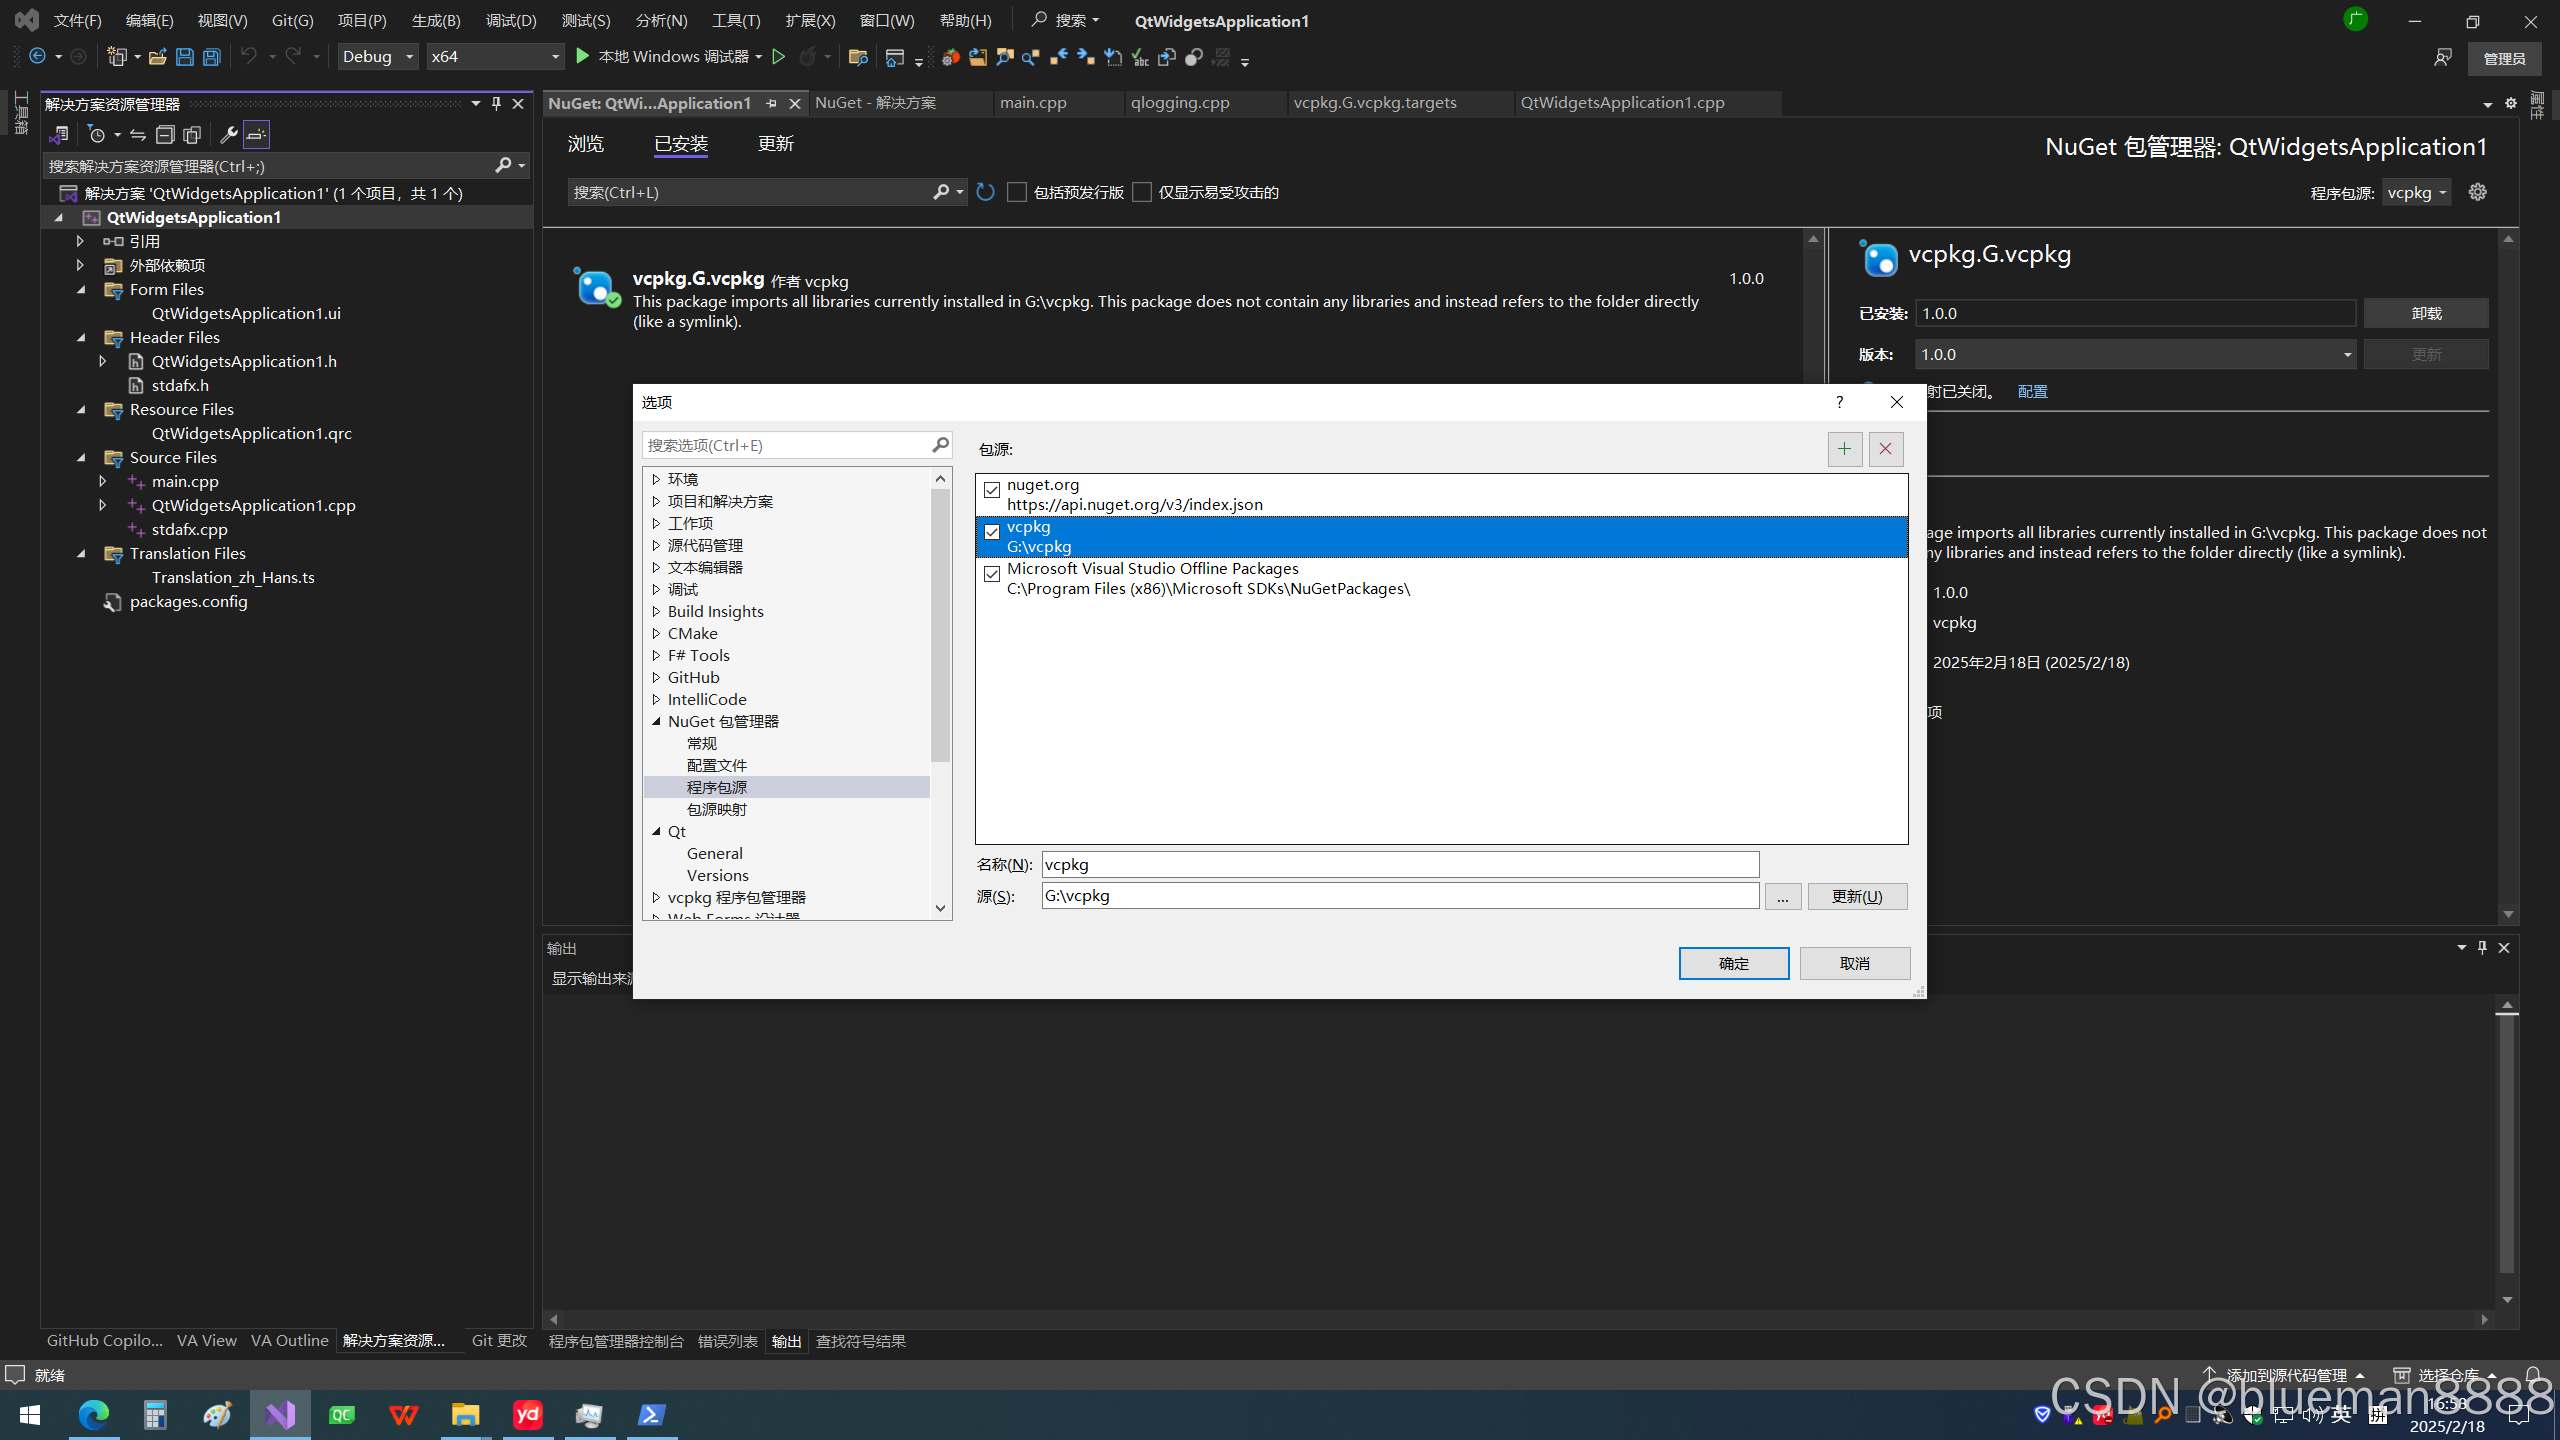Click the 更新(U) button for package source

click(x=1857, y=896)
